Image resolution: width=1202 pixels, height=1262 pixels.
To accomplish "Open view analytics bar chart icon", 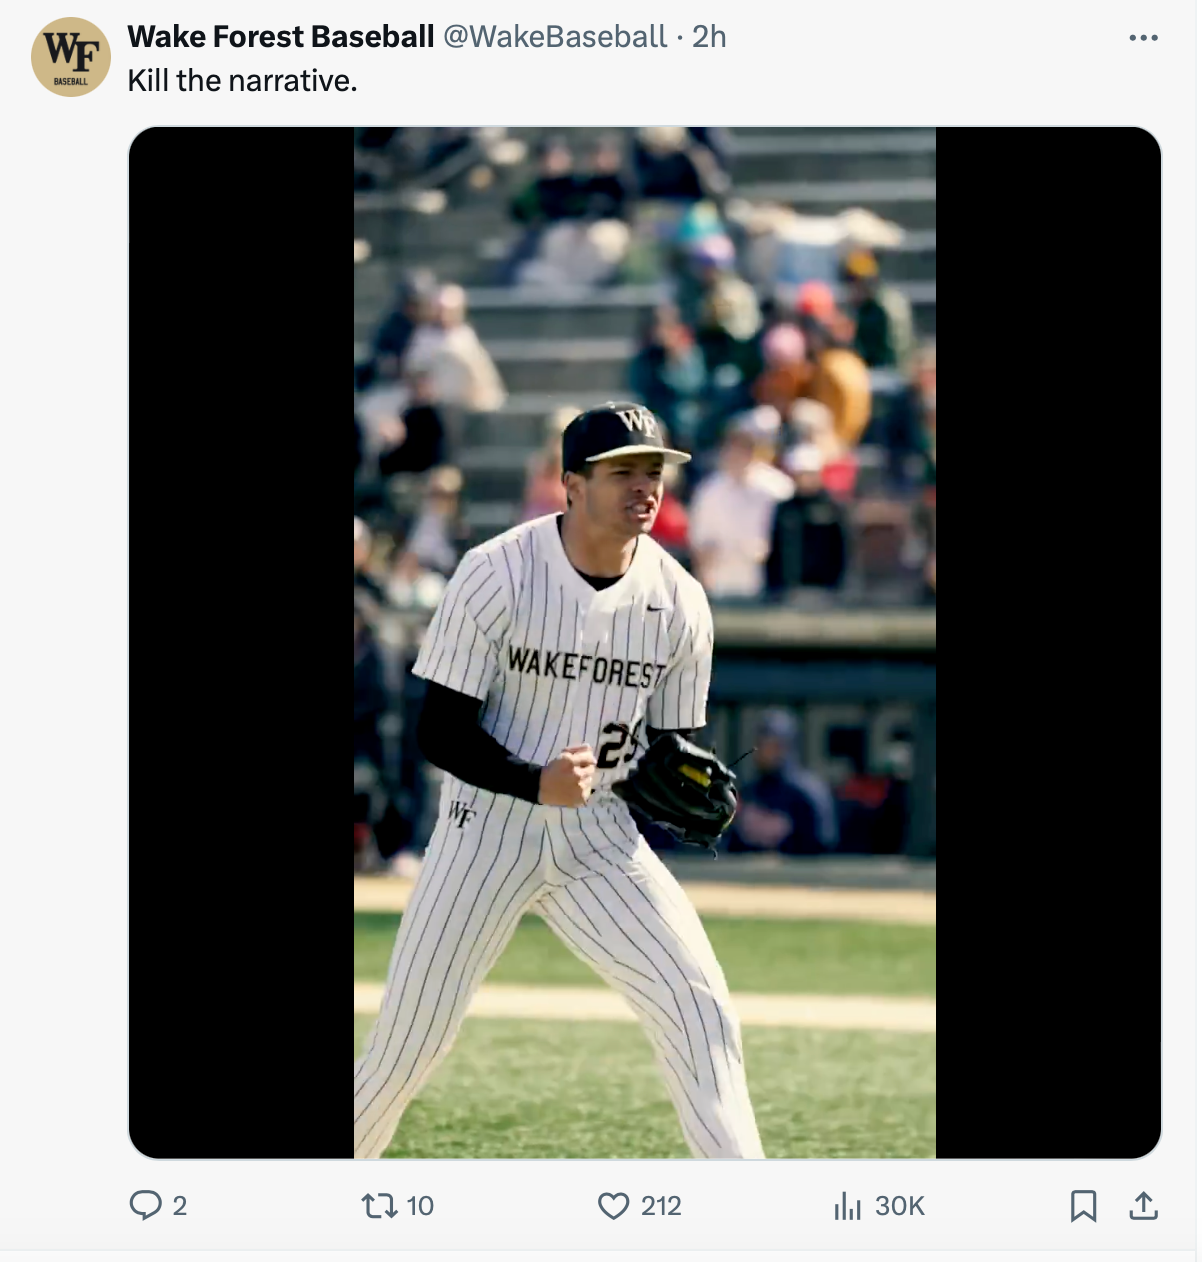I will click(847, 1206).
